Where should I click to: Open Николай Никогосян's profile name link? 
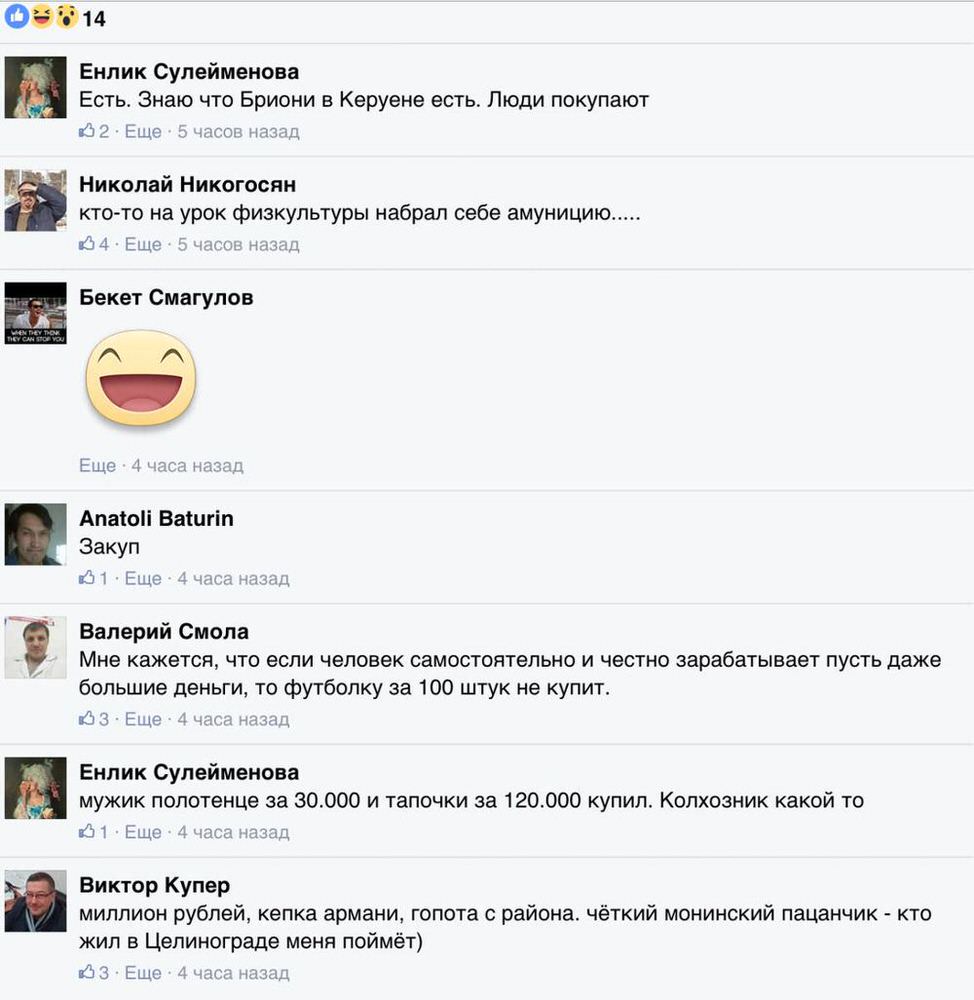point(188,184)
